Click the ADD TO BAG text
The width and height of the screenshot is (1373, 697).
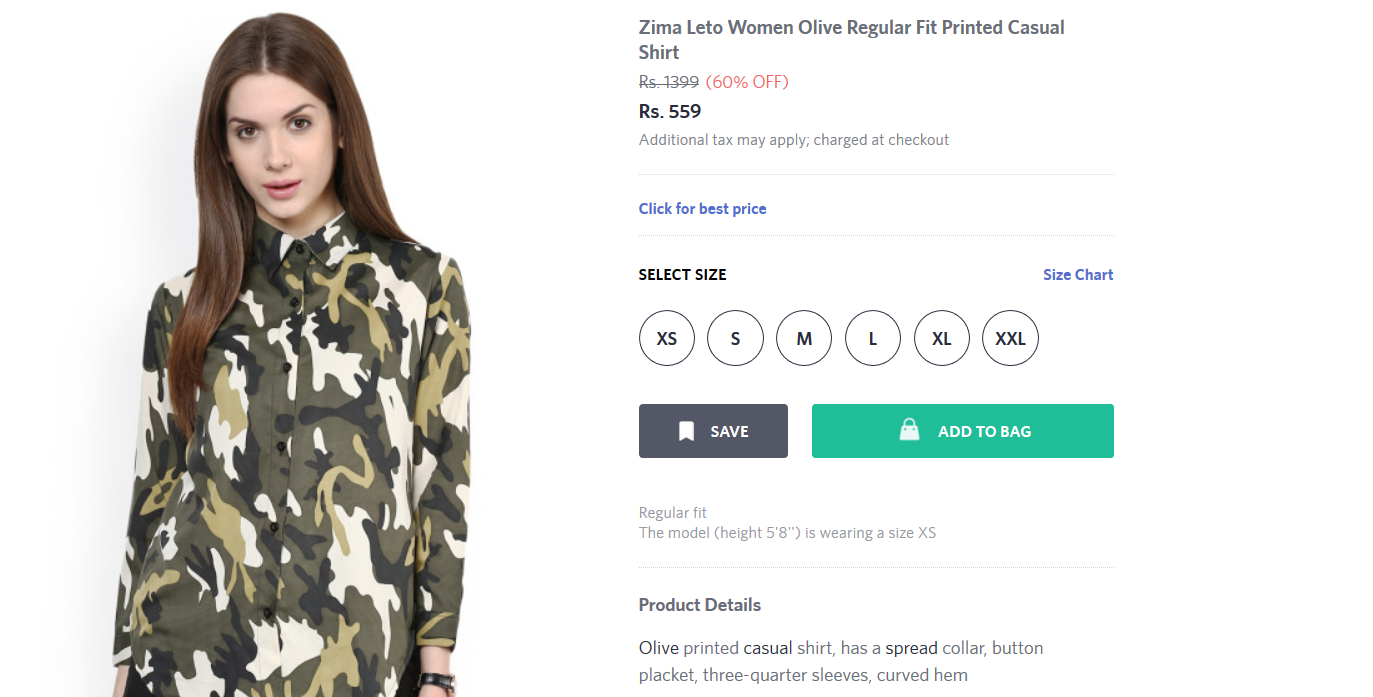tap(984, 432)
